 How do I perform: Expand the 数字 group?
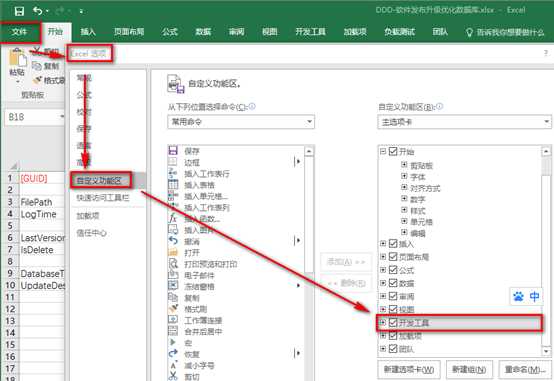click(x=404, y=199)
